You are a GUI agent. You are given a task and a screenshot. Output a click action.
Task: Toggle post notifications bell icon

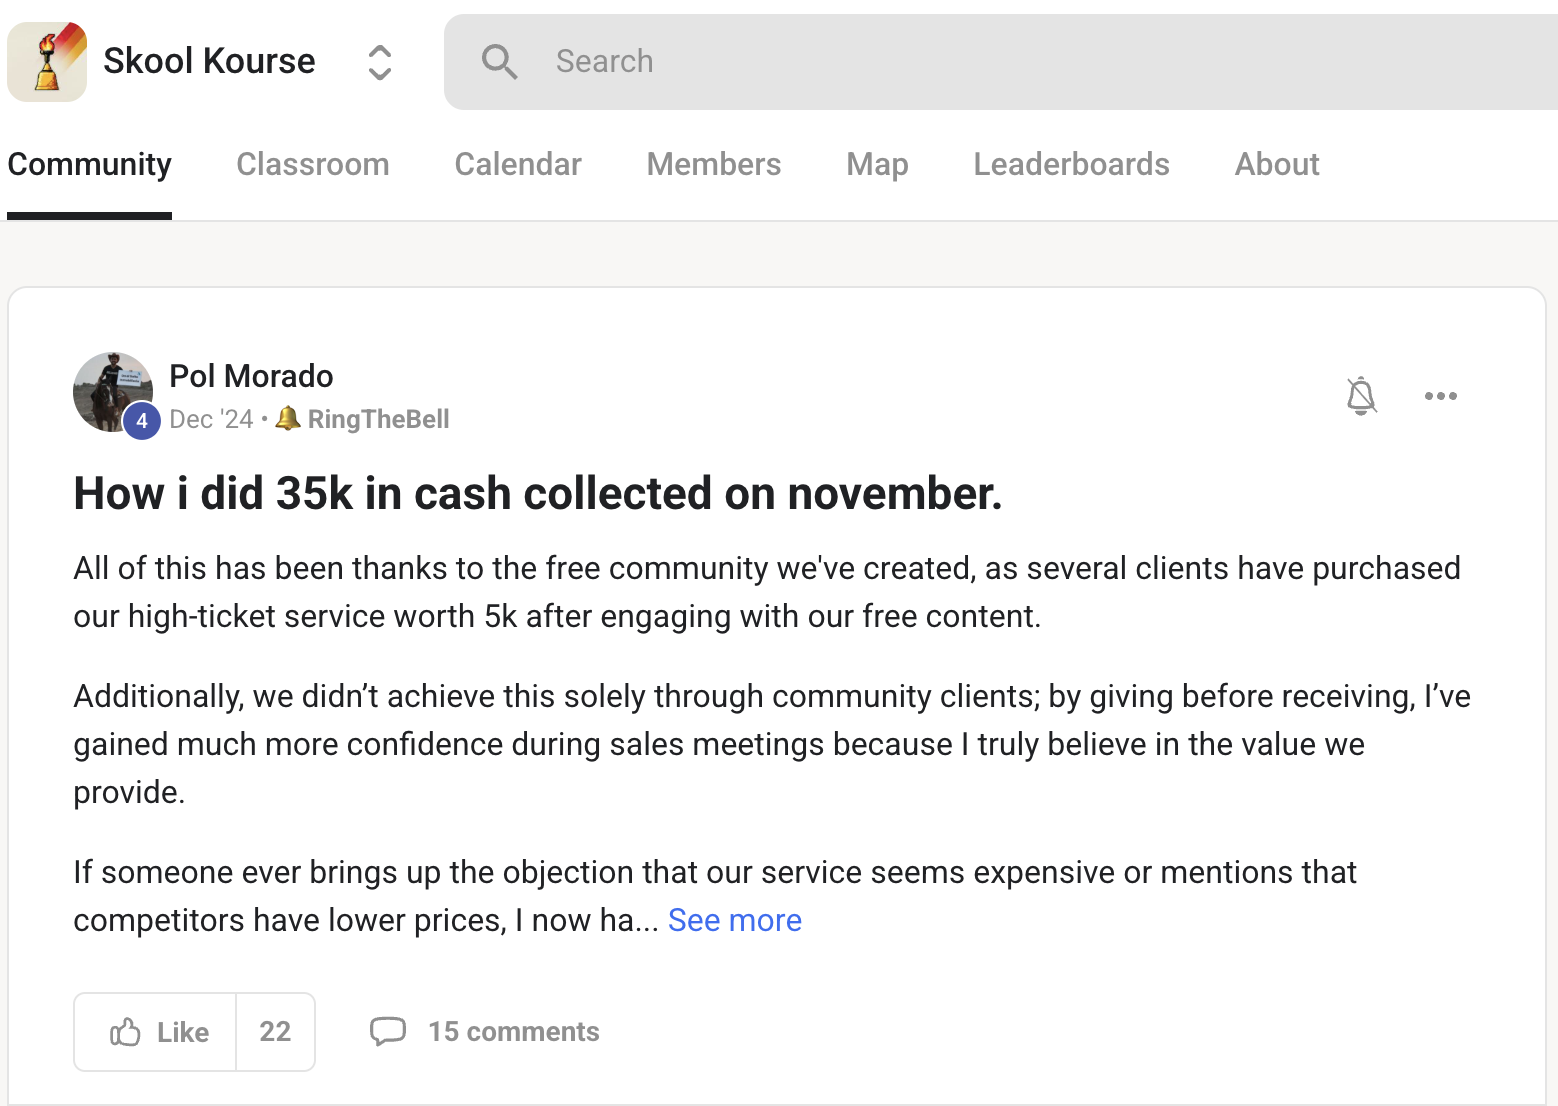(1361, 396)
